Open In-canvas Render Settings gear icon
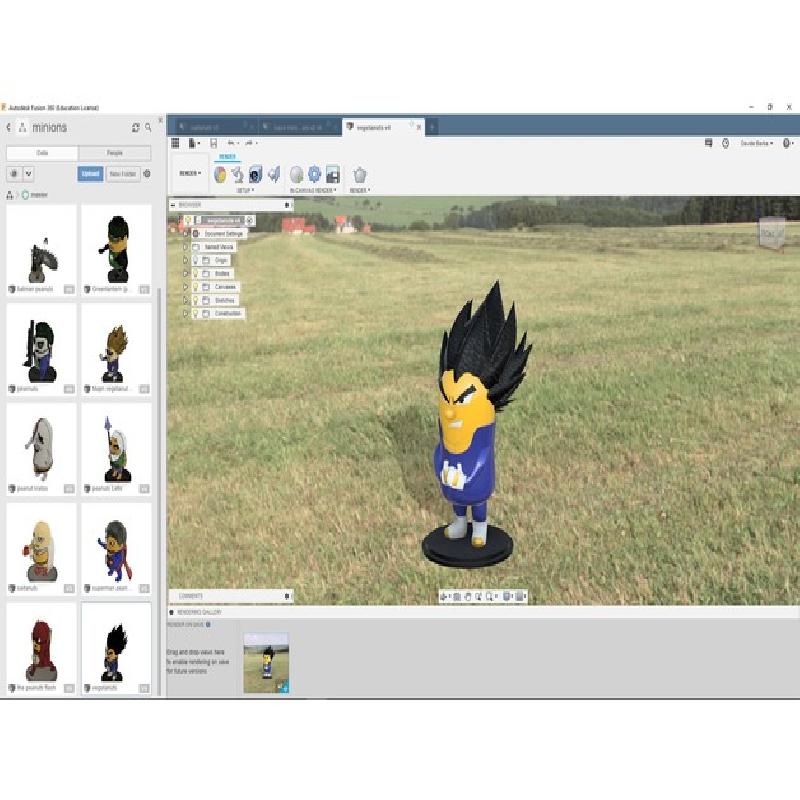The height and width of the screenshot is (800, 800). coord(314,174)
